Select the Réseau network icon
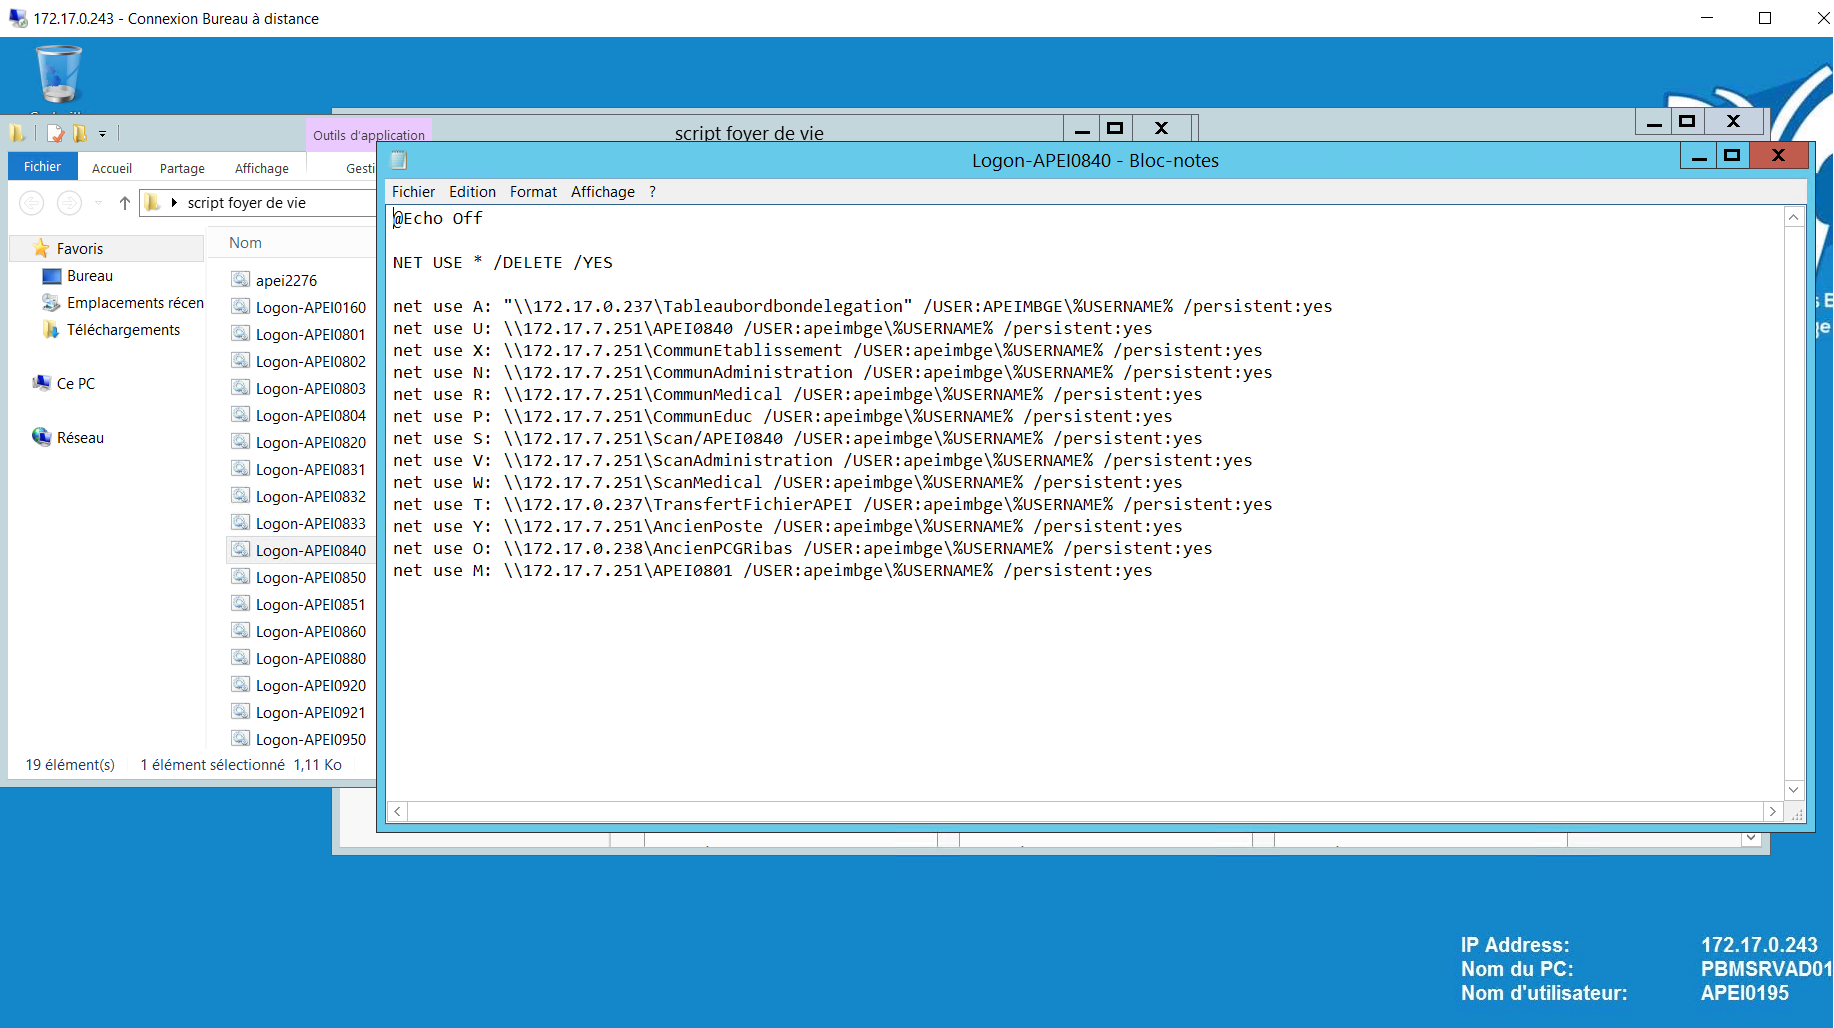1834x1028 pixels. point(41,437)
